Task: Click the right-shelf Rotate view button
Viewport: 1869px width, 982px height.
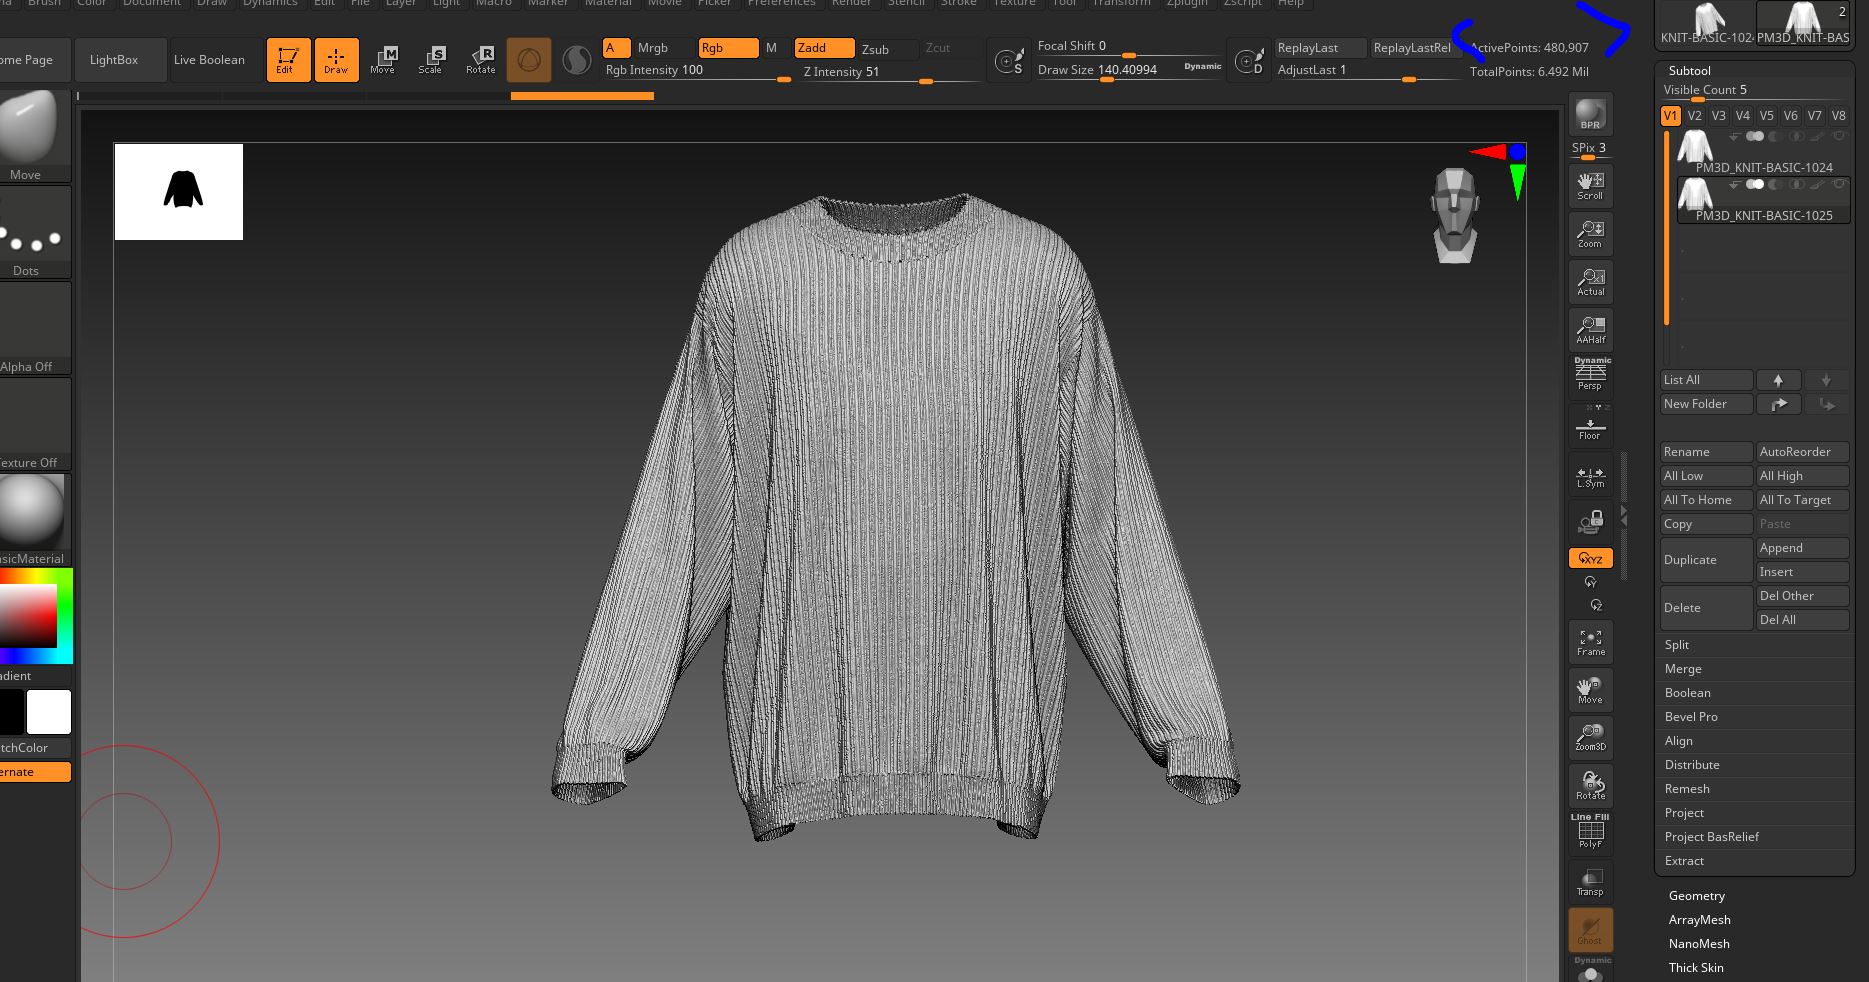Action: [1590, 786]
